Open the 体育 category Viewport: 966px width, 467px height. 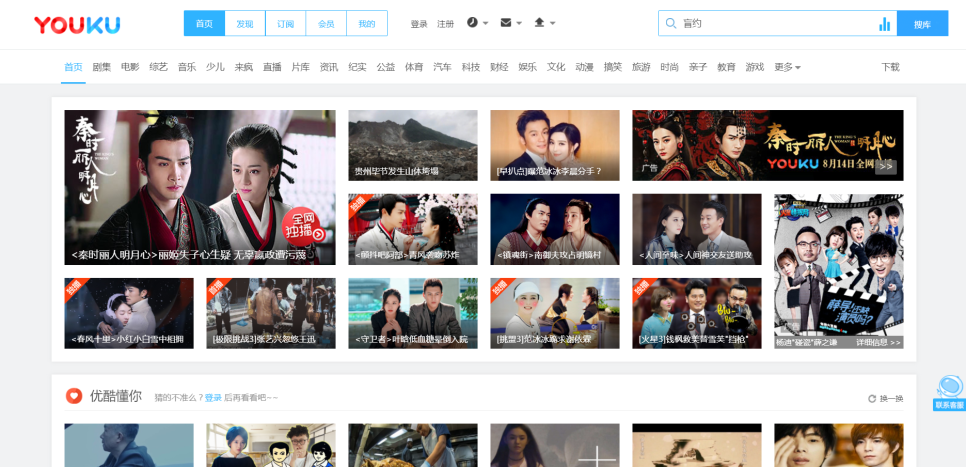(414, 67)
